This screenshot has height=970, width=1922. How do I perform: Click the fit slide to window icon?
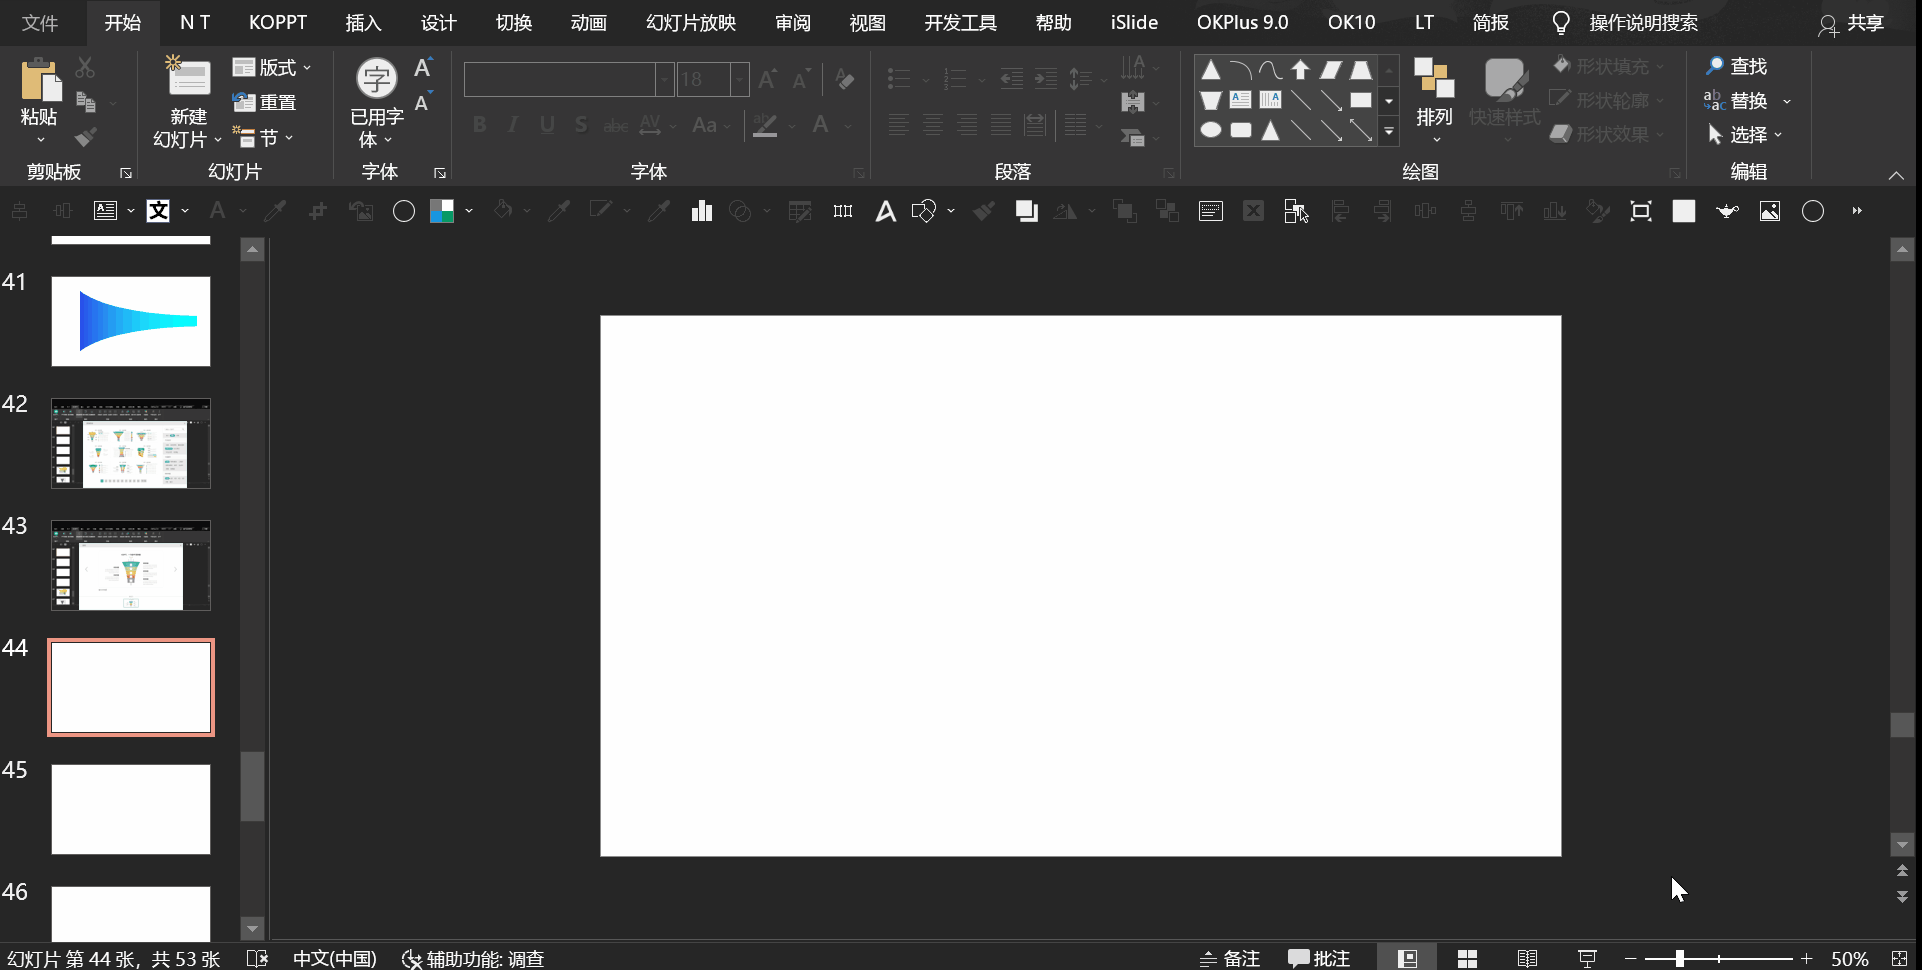coord(1899,958)
